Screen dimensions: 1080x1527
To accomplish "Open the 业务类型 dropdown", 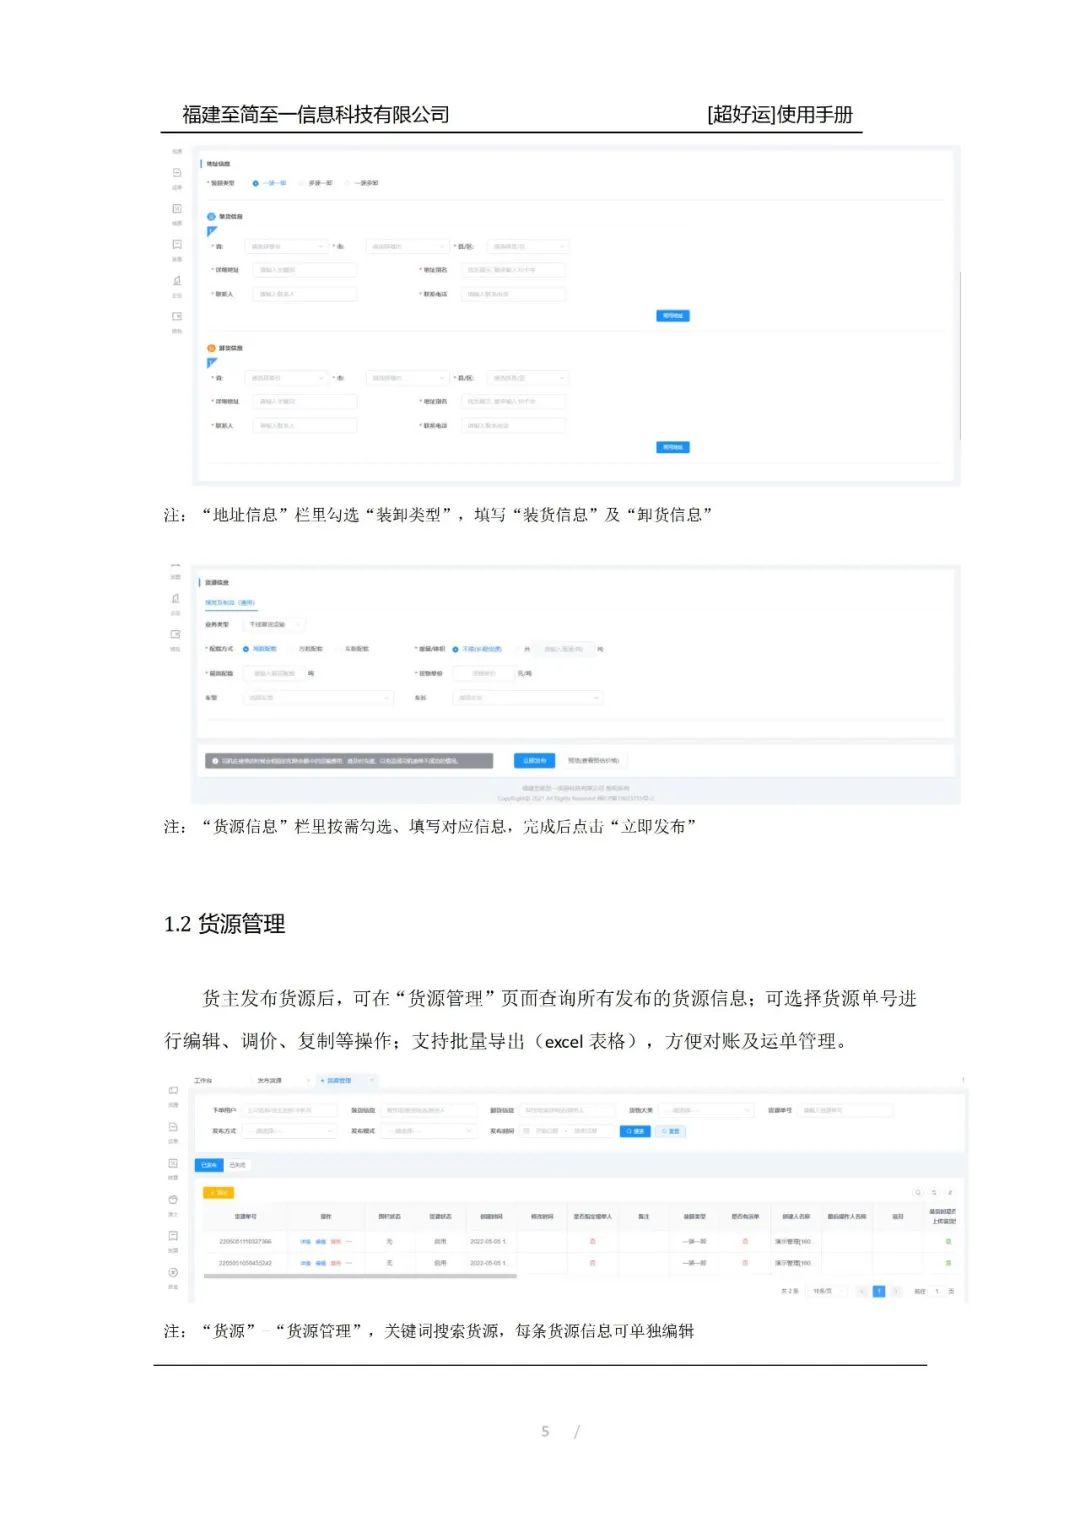I will tap(274, 624).
